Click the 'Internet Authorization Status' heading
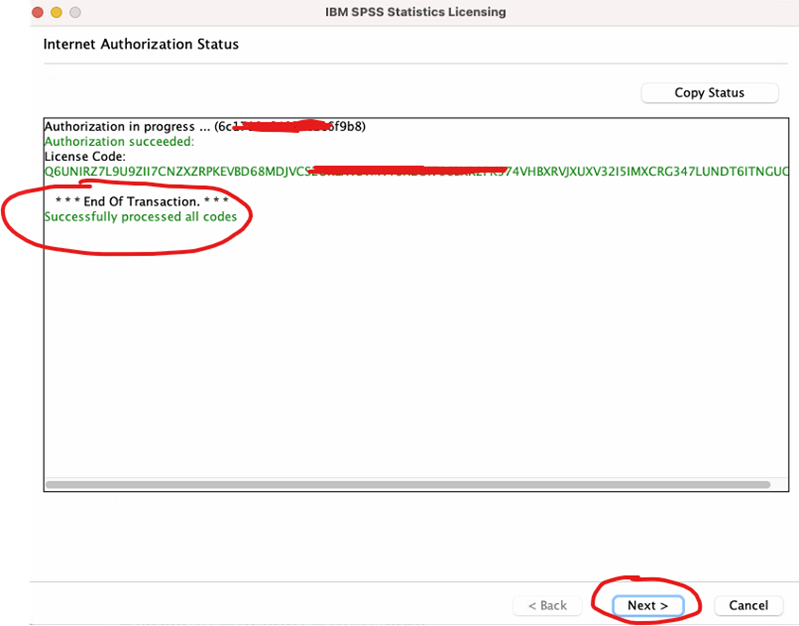This screenshot has width=799, height=626. [x=141, y=44]
